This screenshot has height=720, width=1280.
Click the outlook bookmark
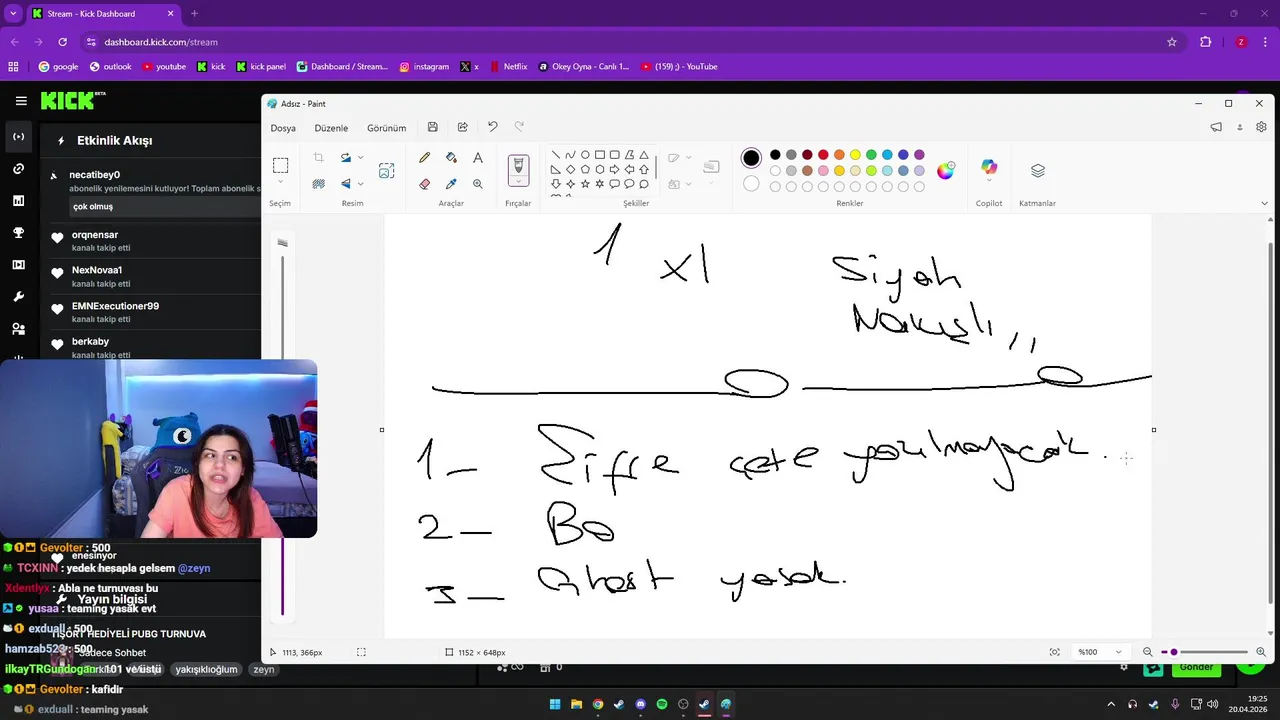click(x=111, y=67)
